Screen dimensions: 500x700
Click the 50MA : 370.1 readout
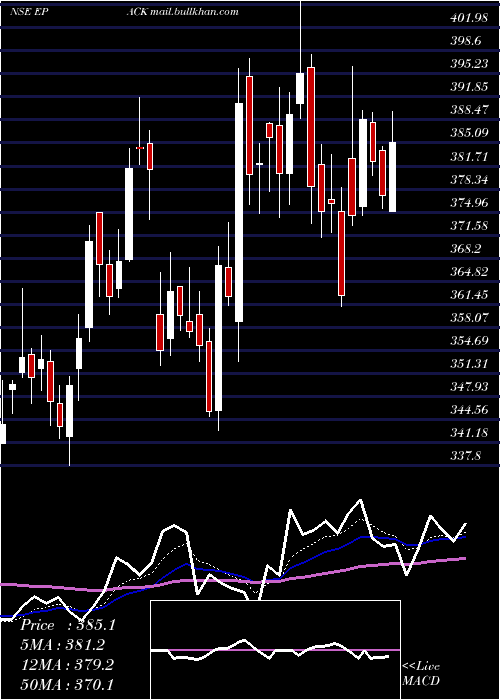pos(67,684)
